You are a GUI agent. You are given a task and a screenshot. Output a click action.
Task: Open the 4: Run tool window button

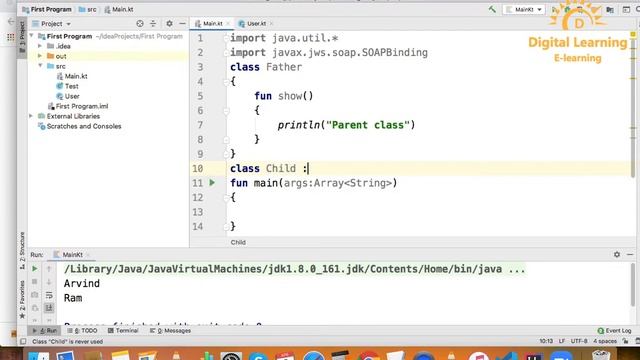(x=45, y=331)
